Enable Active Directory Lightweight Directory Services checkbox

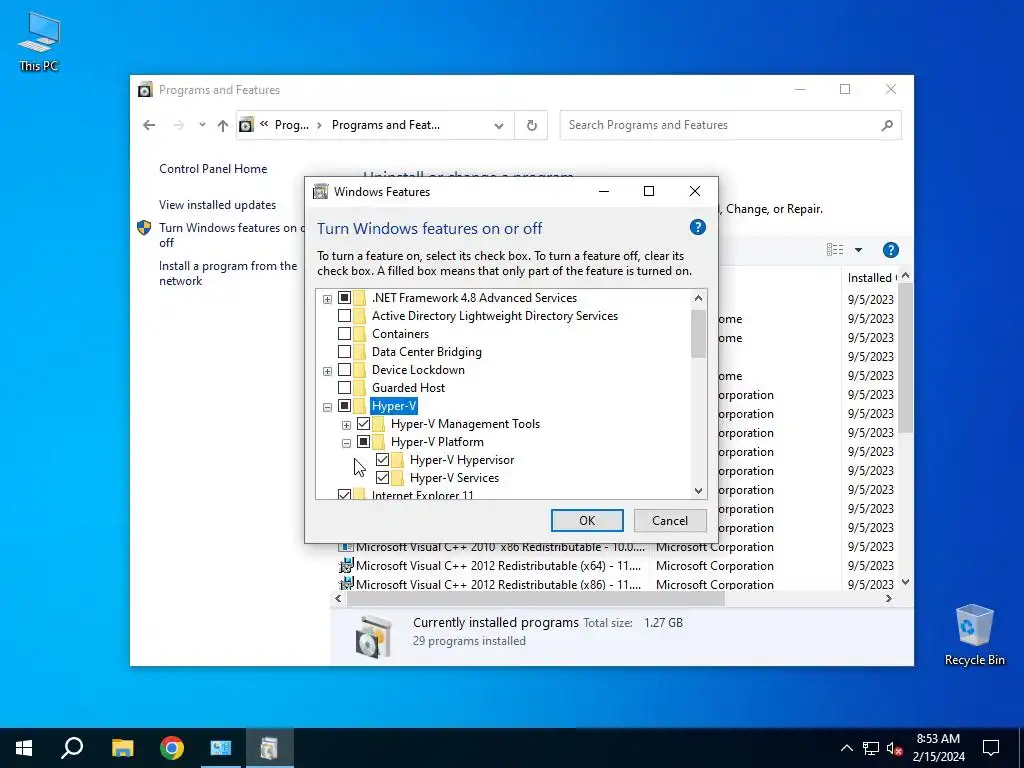click(344, 315)
